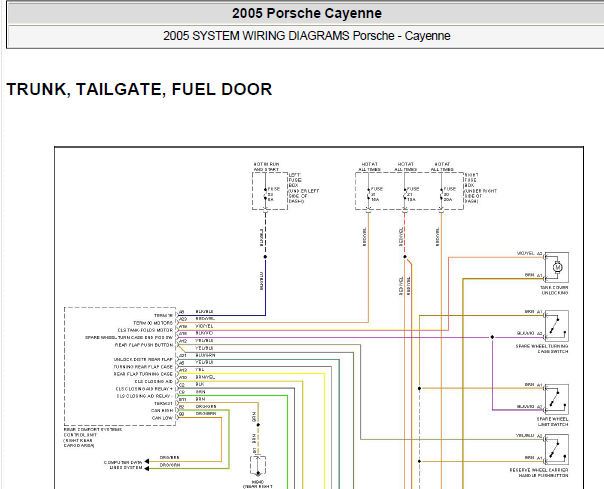
Task: Click the REAR FLAP PUSH BUTTON pin label
Action: (144, 345)
